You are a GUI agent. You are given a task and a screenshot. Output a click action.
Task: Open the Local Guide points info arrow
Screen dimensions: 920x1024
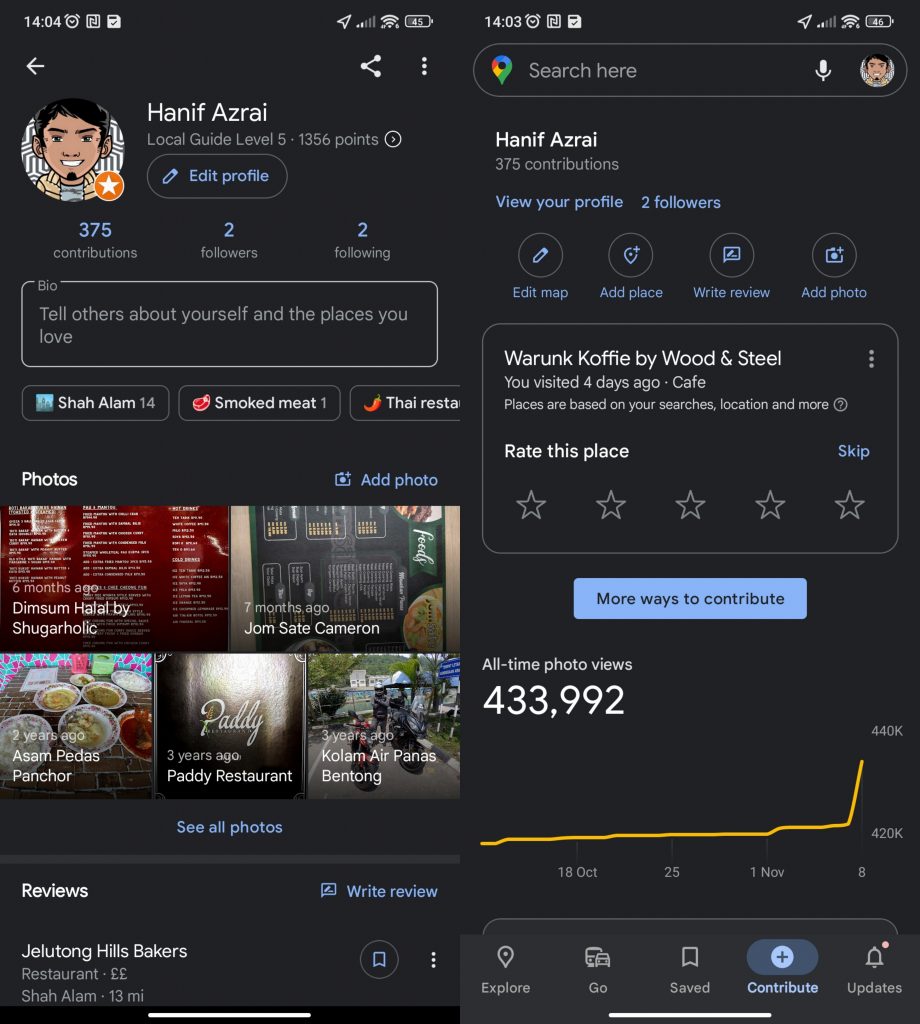(393, 139)
